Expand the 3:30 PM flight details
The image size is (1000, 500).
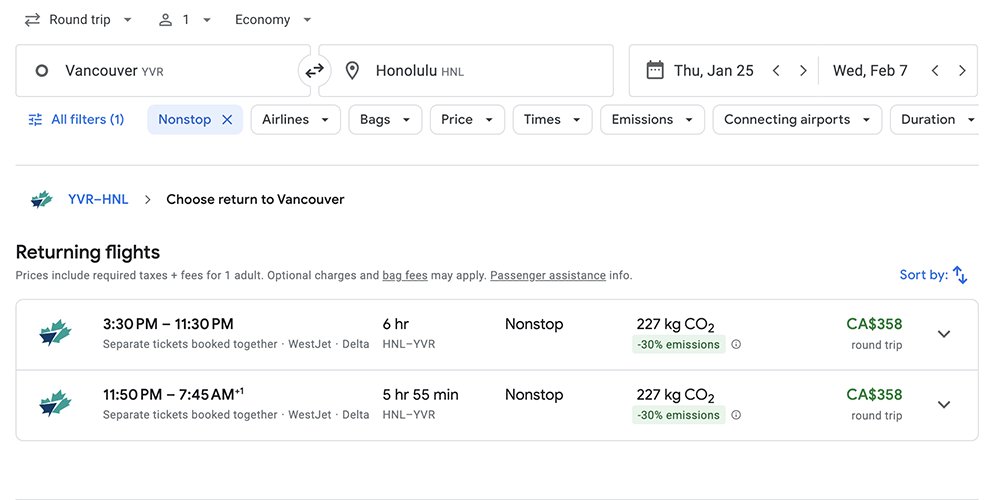[x=943, y=334]
